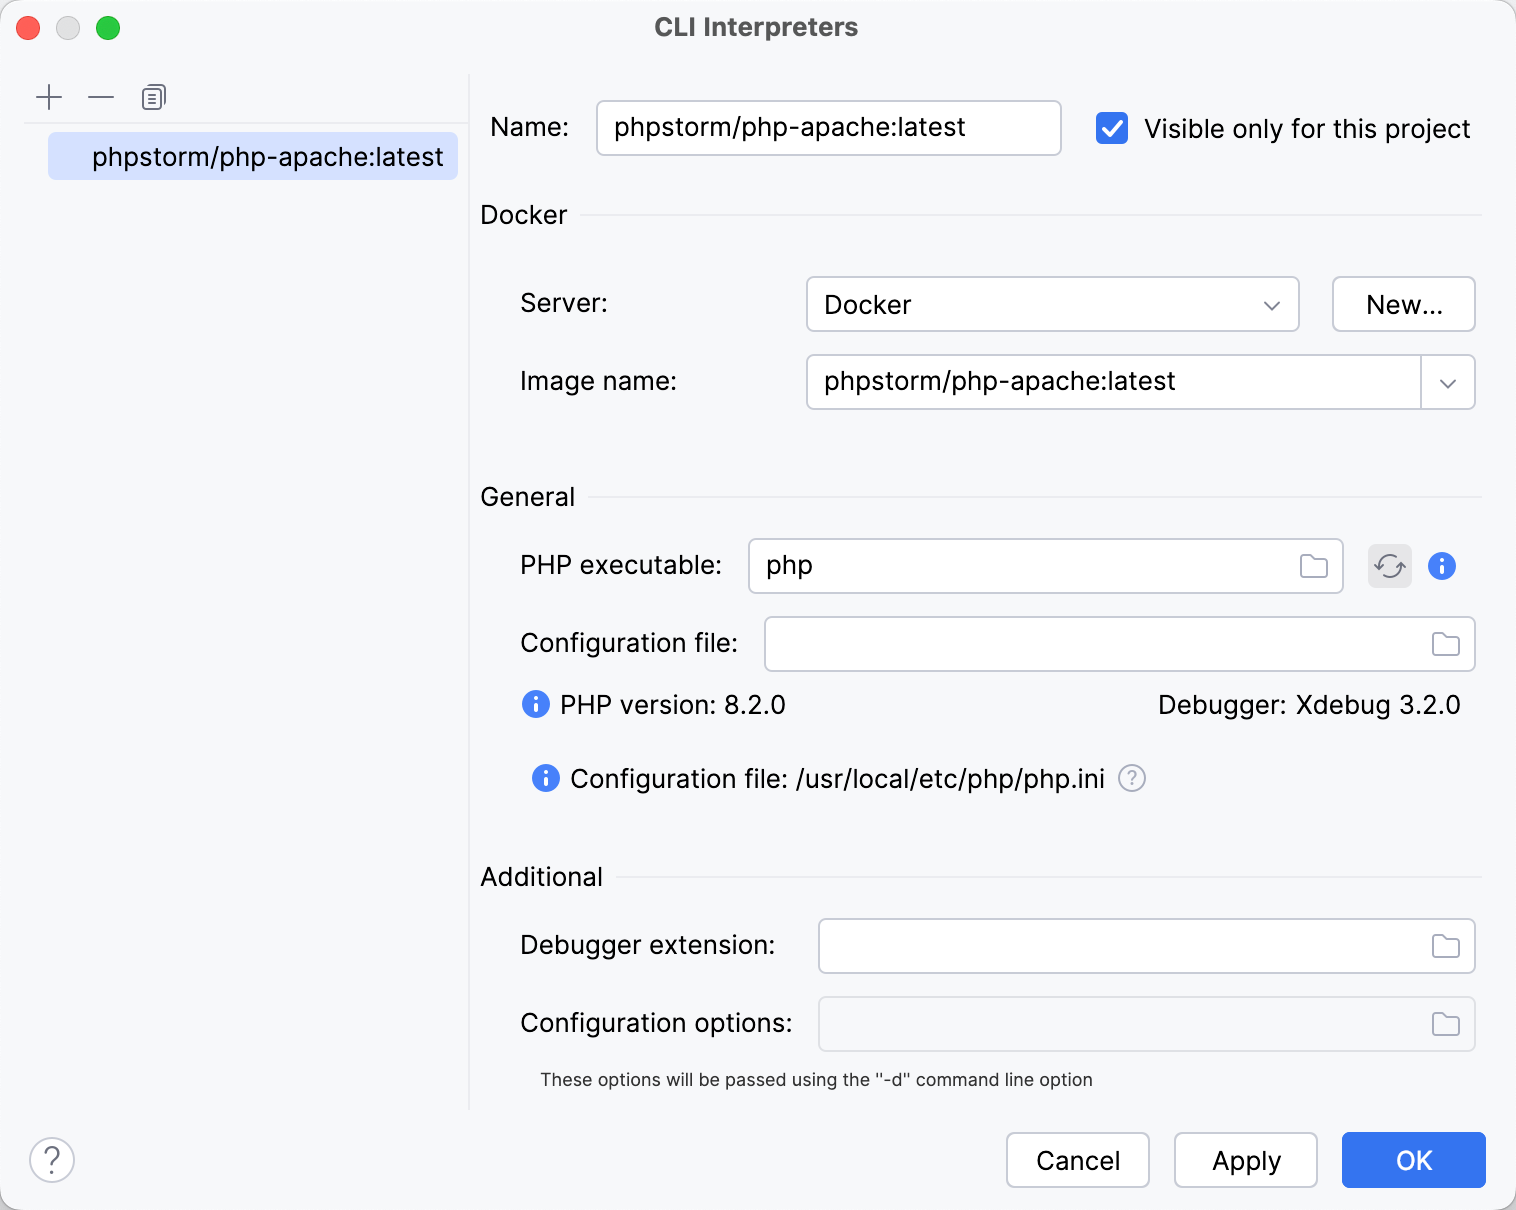Open help with bottom-left question mark button
The width and height of the screenshot is (1516, 1210).
point(52,1160)
